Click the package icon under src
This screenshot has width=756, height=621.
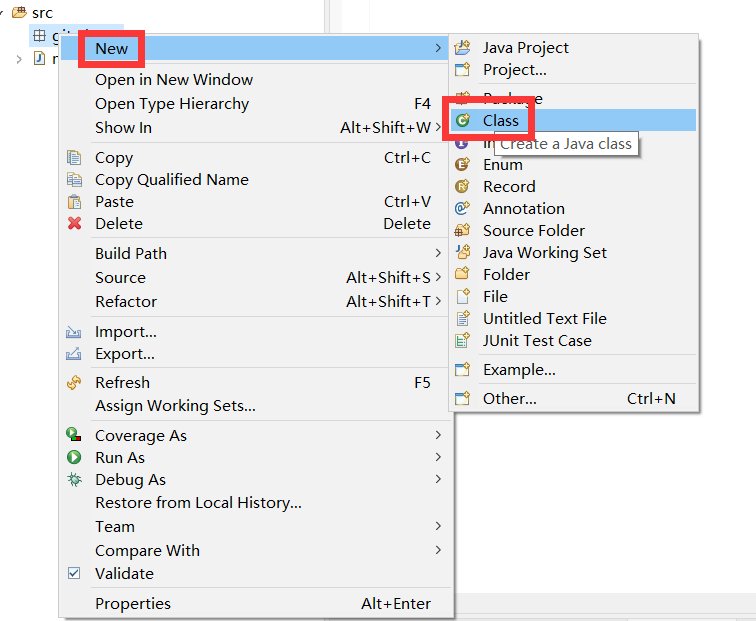click(x=39, y=35)
